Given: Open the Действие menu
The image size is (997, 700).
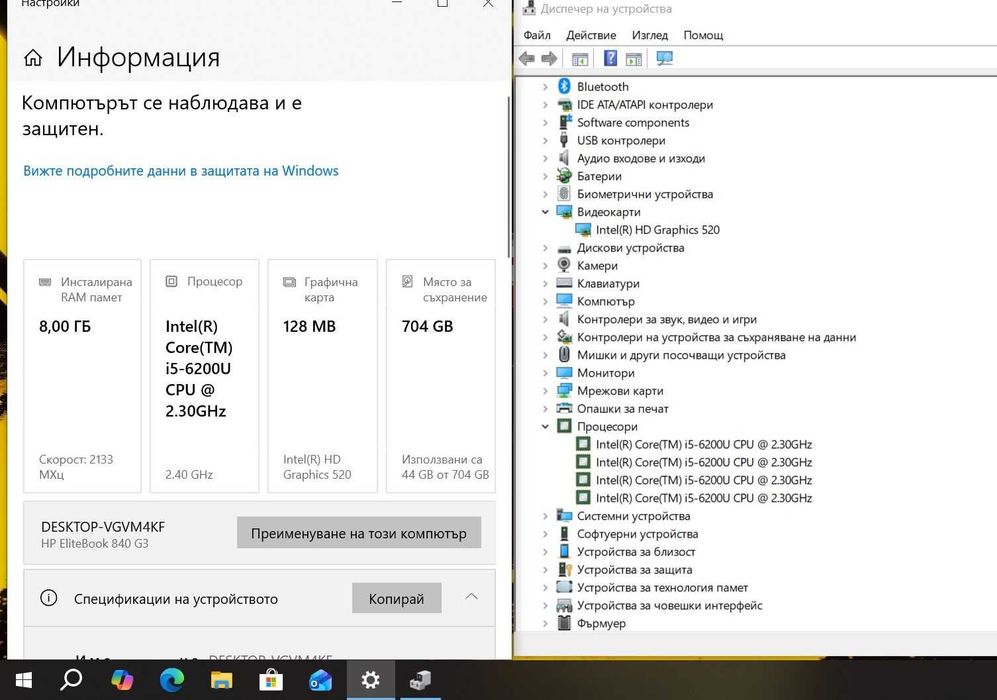Looking at the screenshot, I should 591,35.
